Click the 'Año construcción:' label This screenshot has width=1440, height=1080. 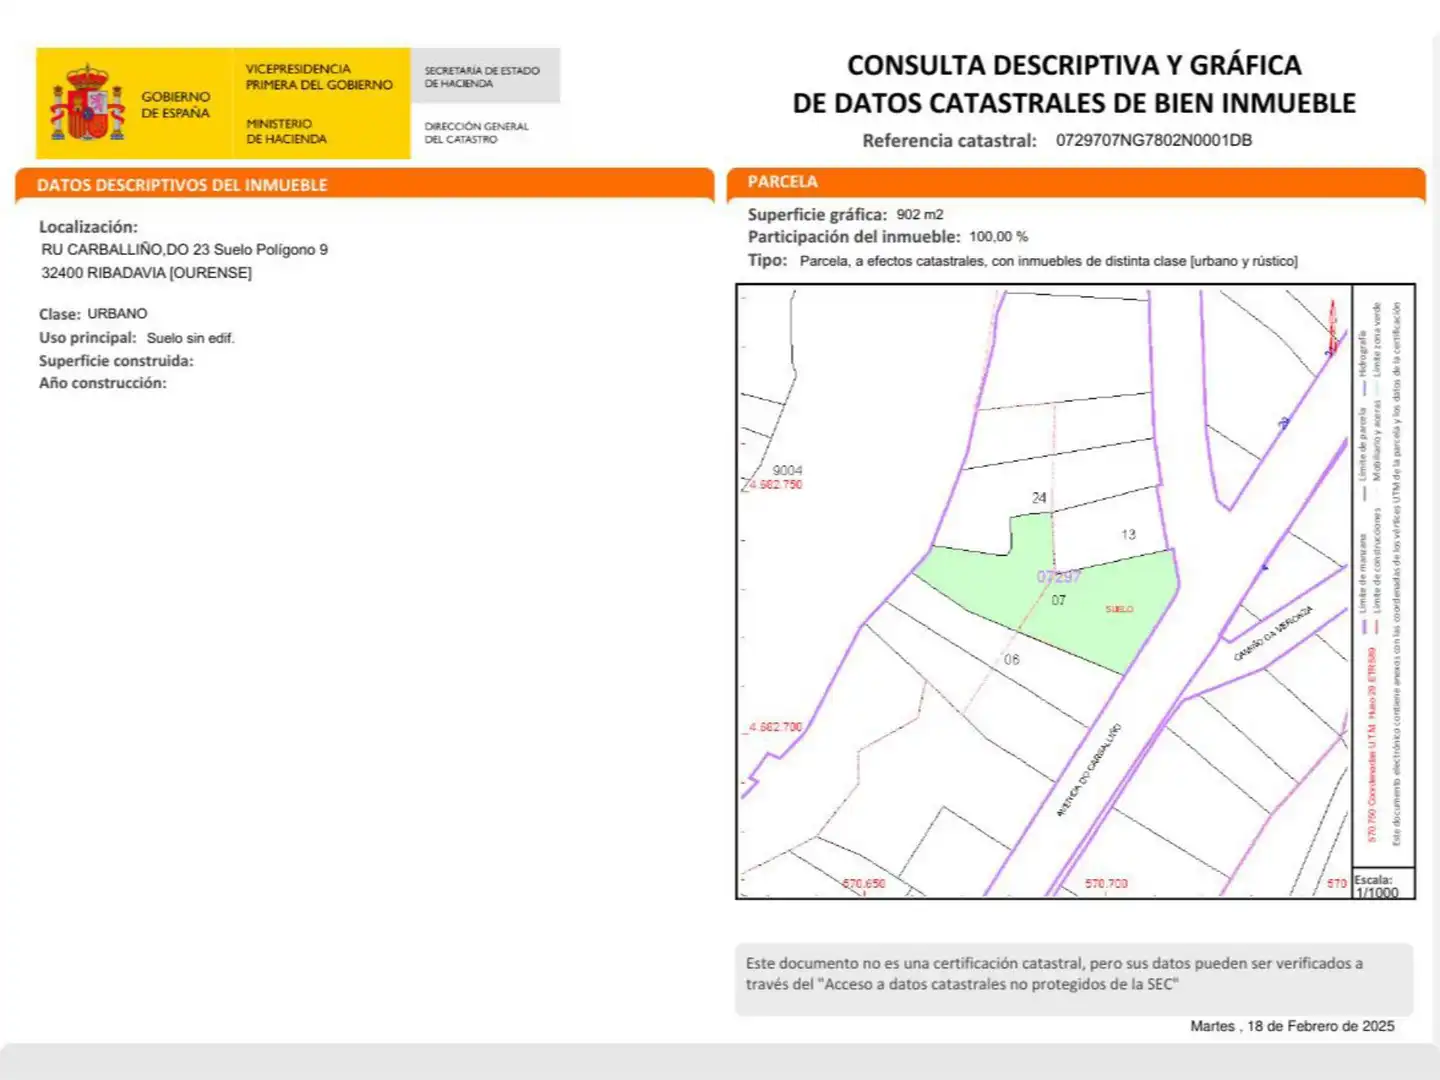coord(103,383)
